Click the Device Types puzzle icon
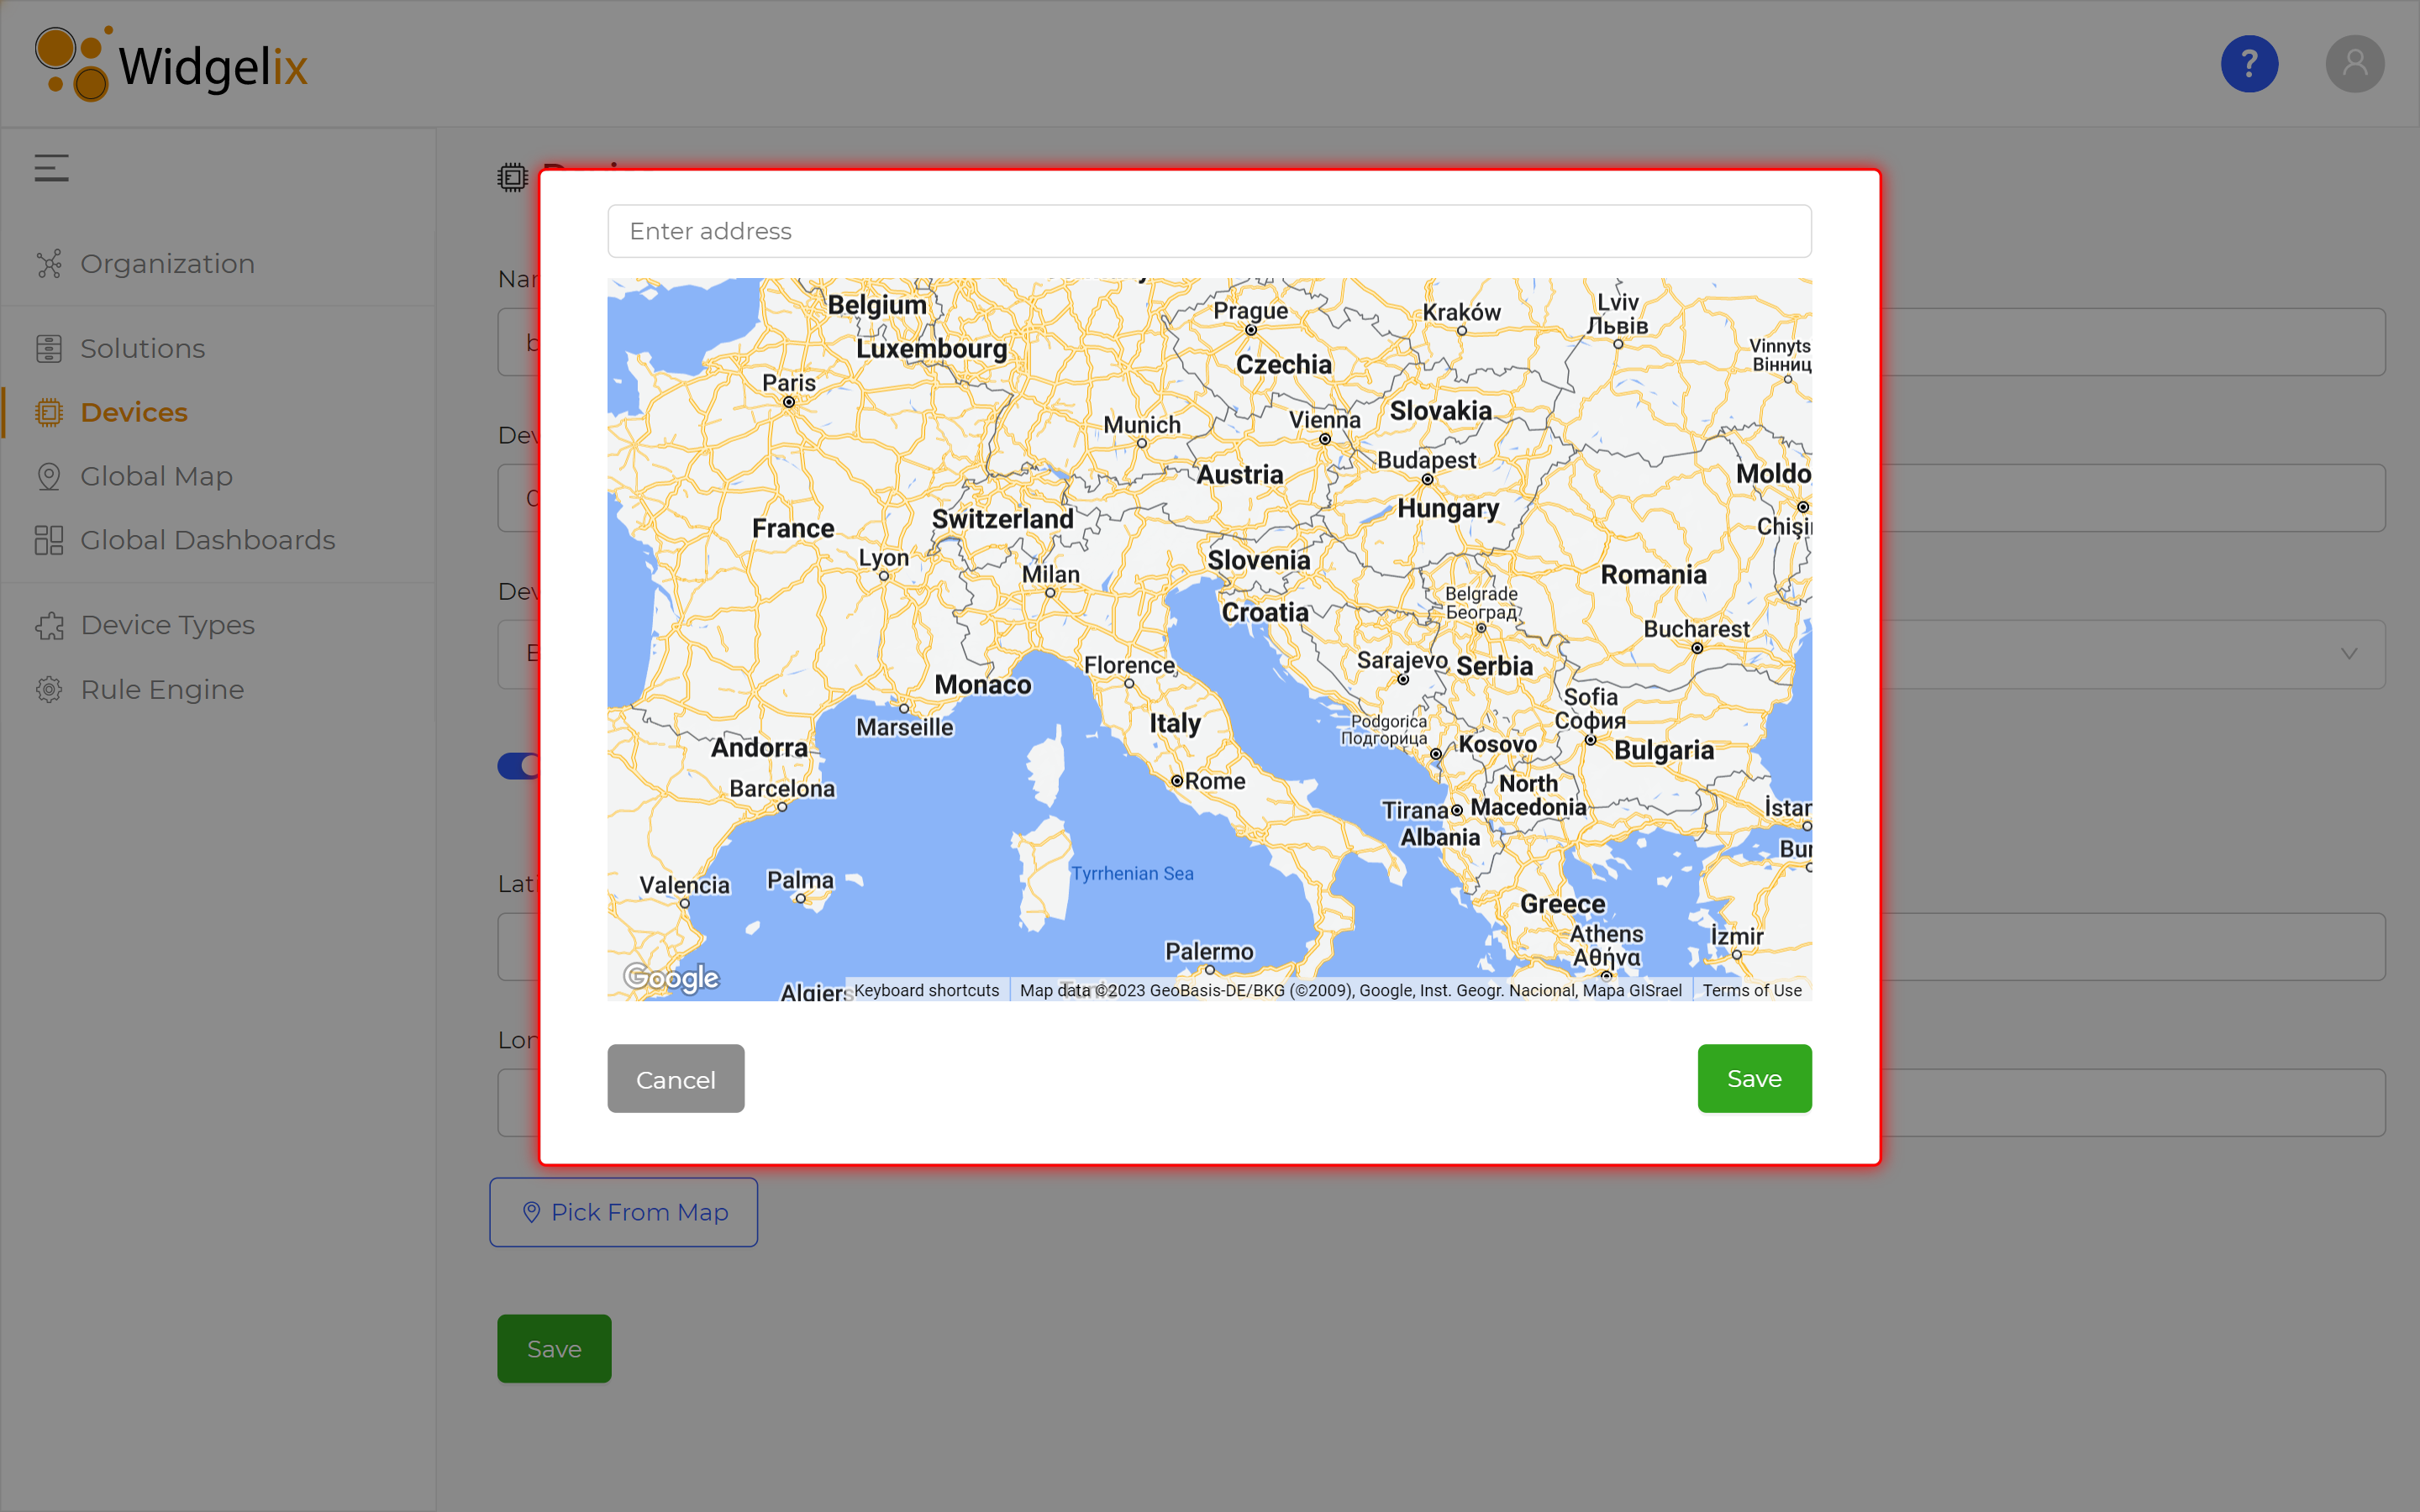Viewport: 2420px width, 1512px height. click(x=49, y=625)
